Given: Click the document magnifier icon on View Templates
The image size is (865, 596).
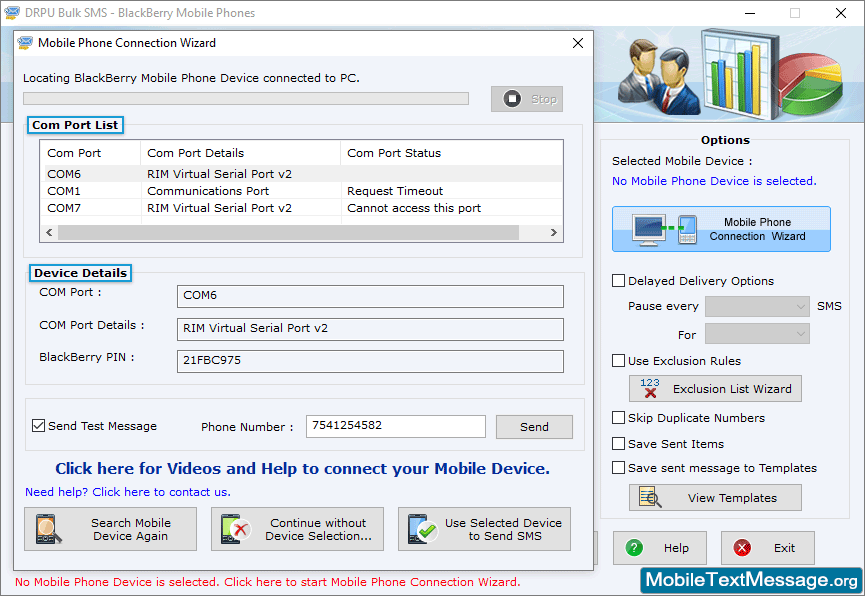Looking at the screenshot, I should pos(650,497).
